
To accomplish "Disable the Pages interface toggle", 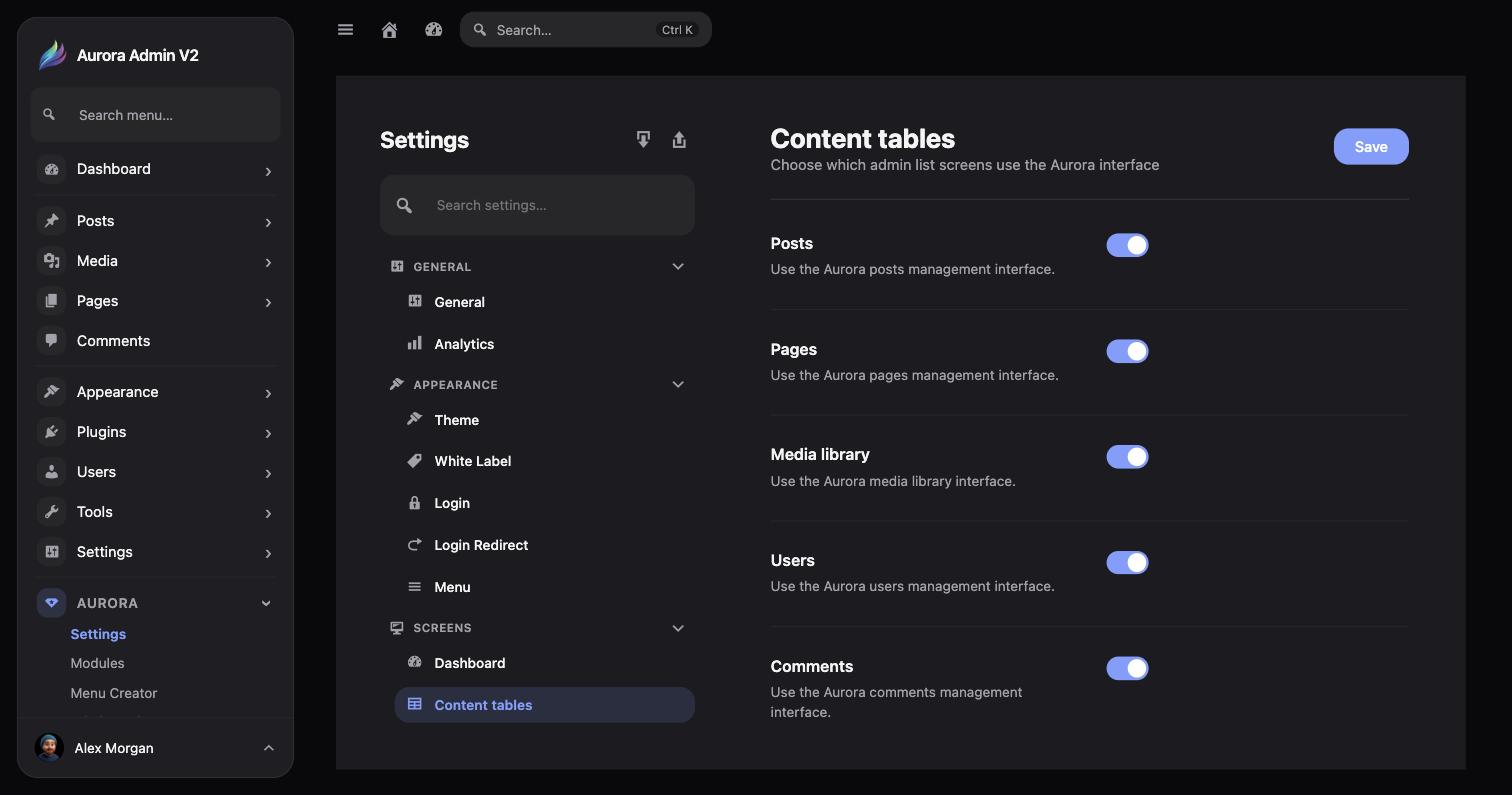I will [x=1127, y=351].
